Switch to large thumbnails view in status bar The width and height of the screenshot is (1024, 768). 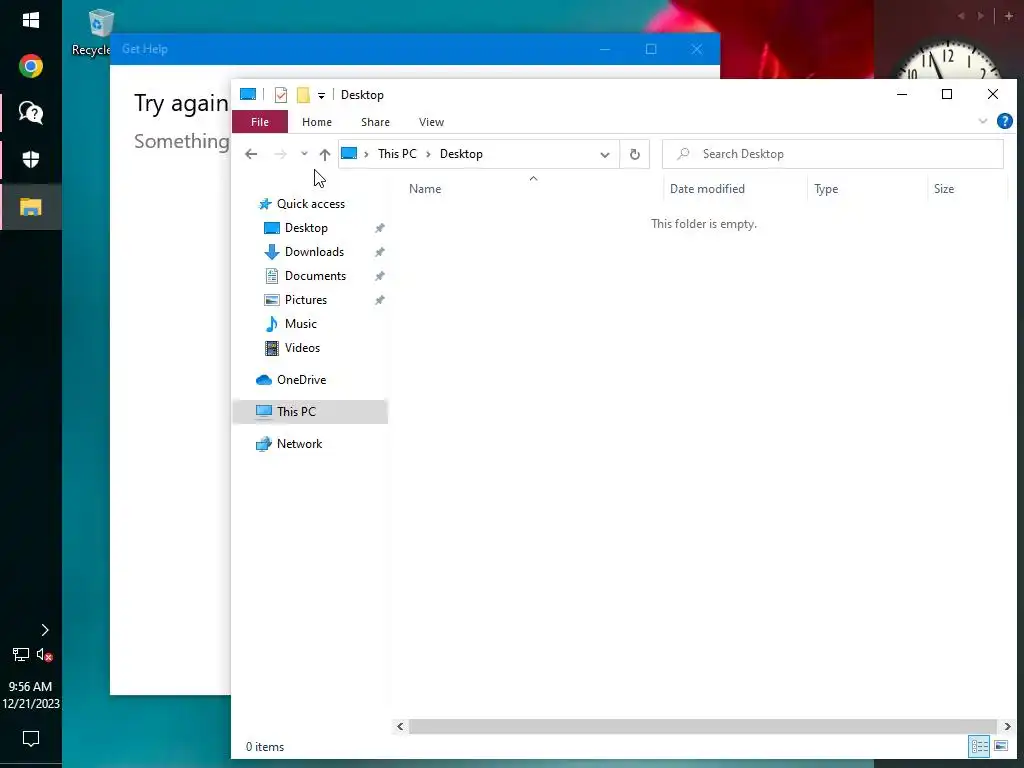[1001, 746]
